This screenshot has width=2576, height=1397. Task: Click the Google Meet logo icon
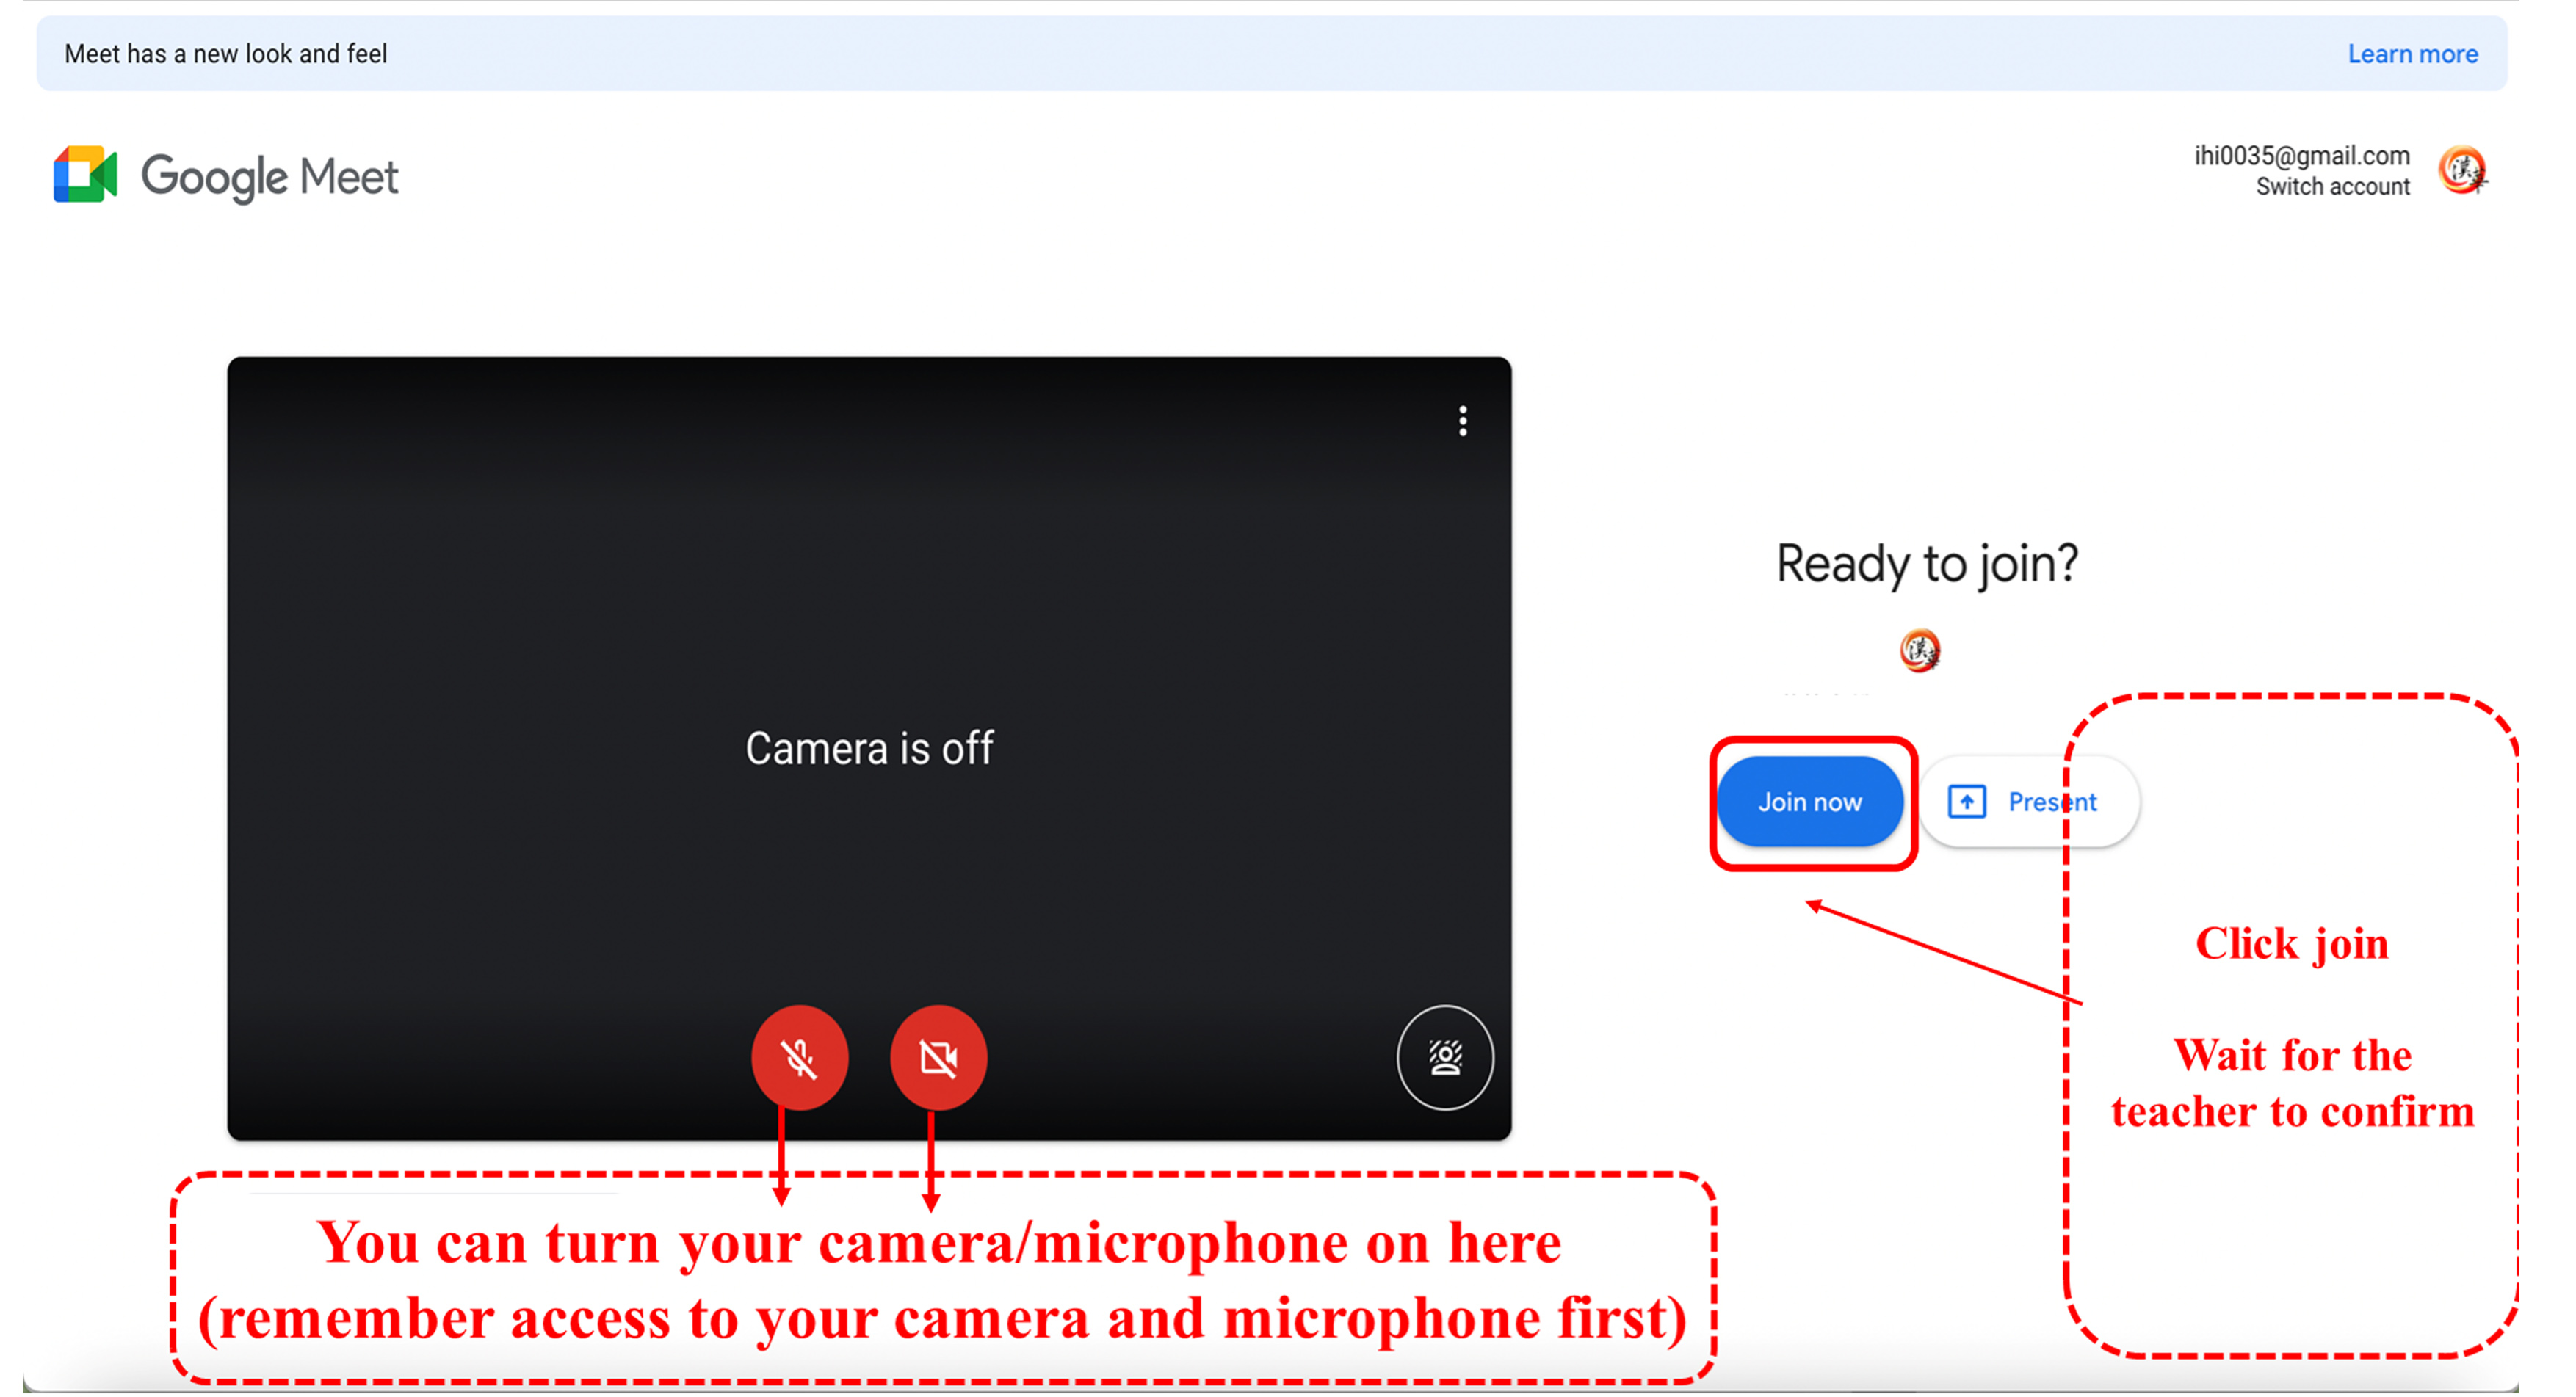85,175
